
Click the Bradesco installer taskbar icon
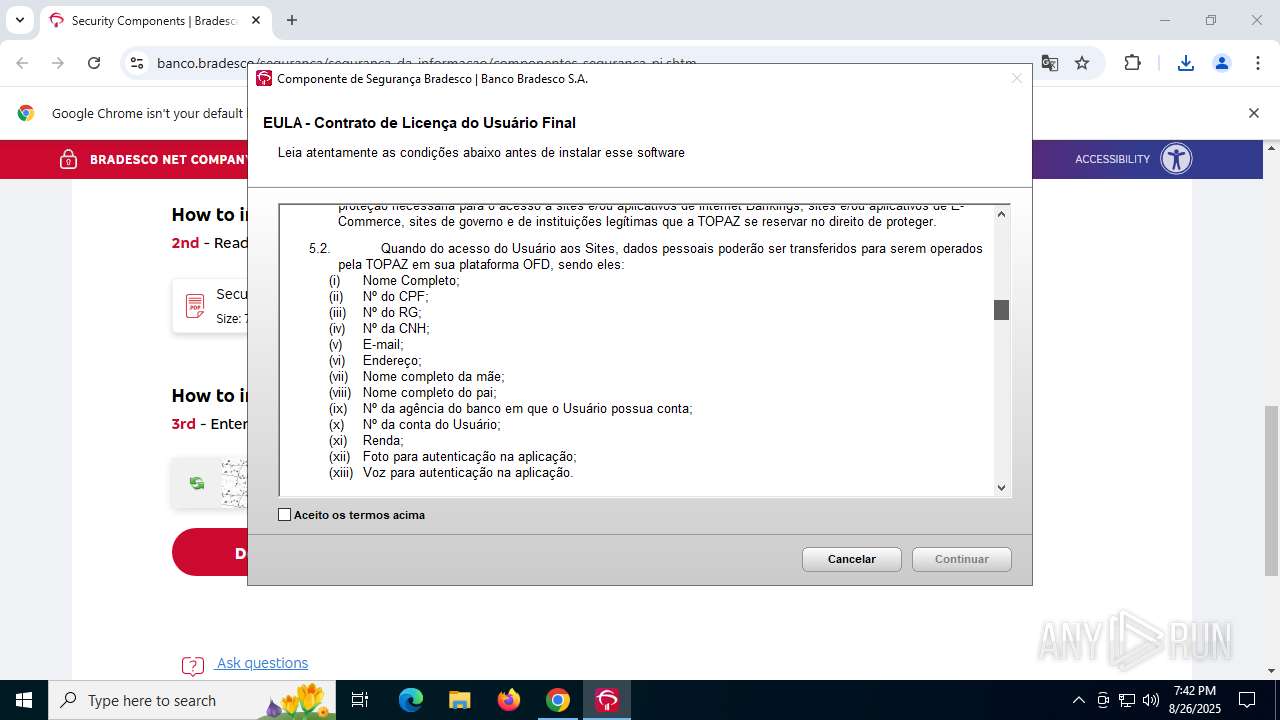607,700
